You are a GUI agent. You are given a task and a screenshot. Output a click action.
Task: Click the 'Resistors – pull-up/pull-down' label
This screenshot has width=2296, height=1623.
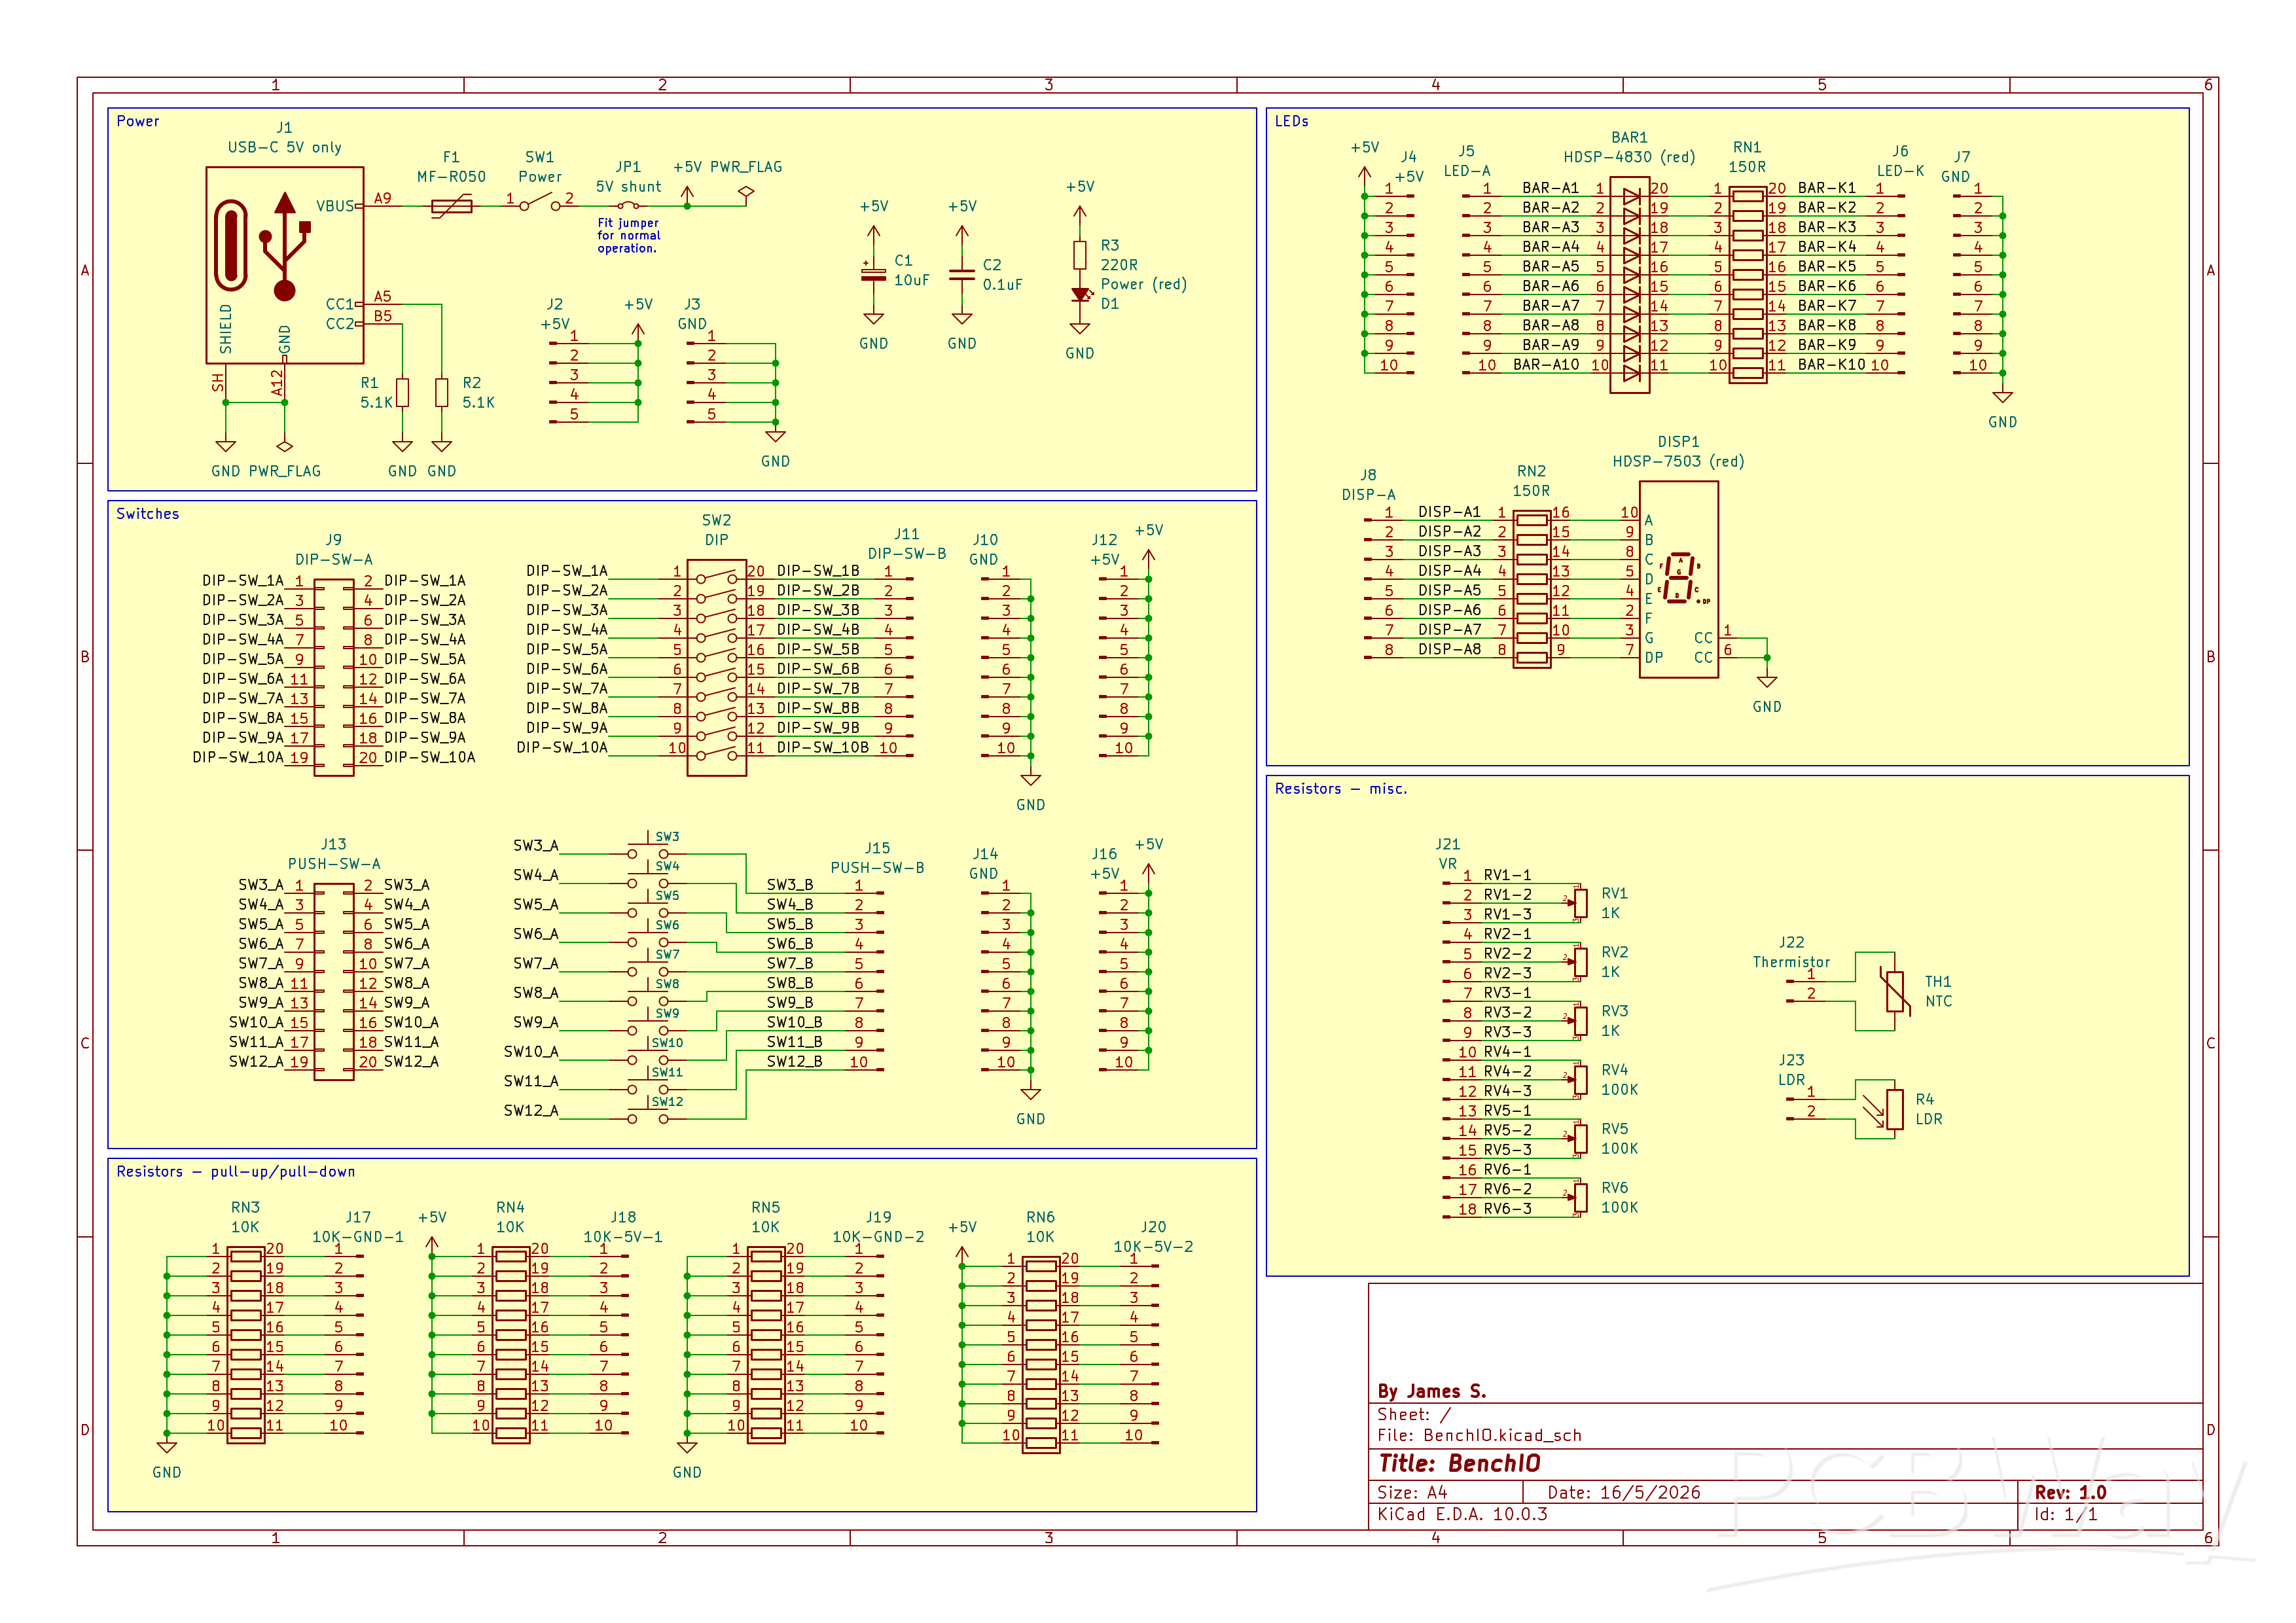click(x=236, y=1172)
